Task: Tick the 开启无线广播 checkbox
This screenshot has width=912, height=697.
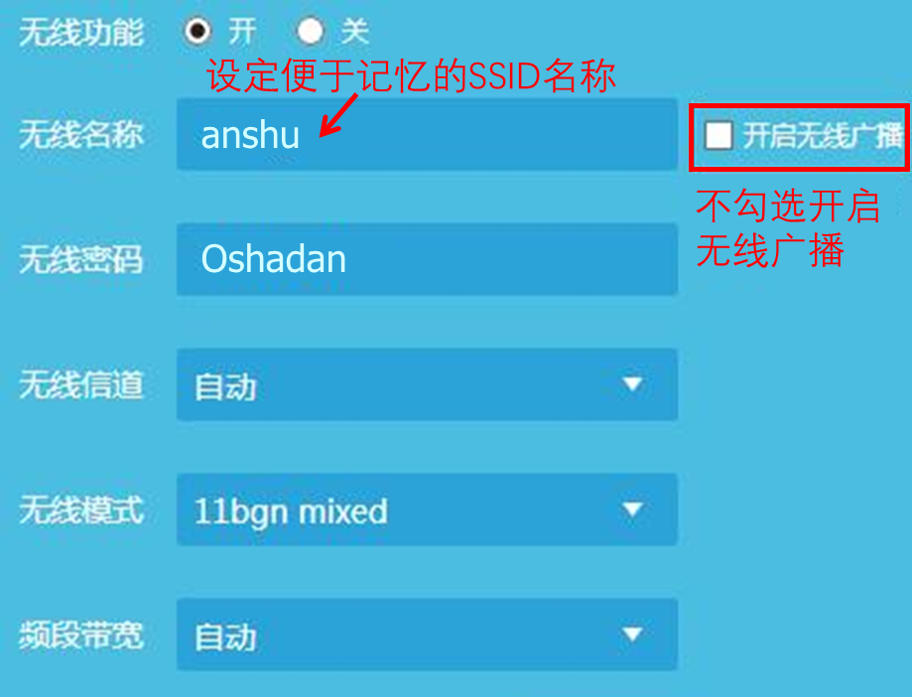Action: pos(718,136)
